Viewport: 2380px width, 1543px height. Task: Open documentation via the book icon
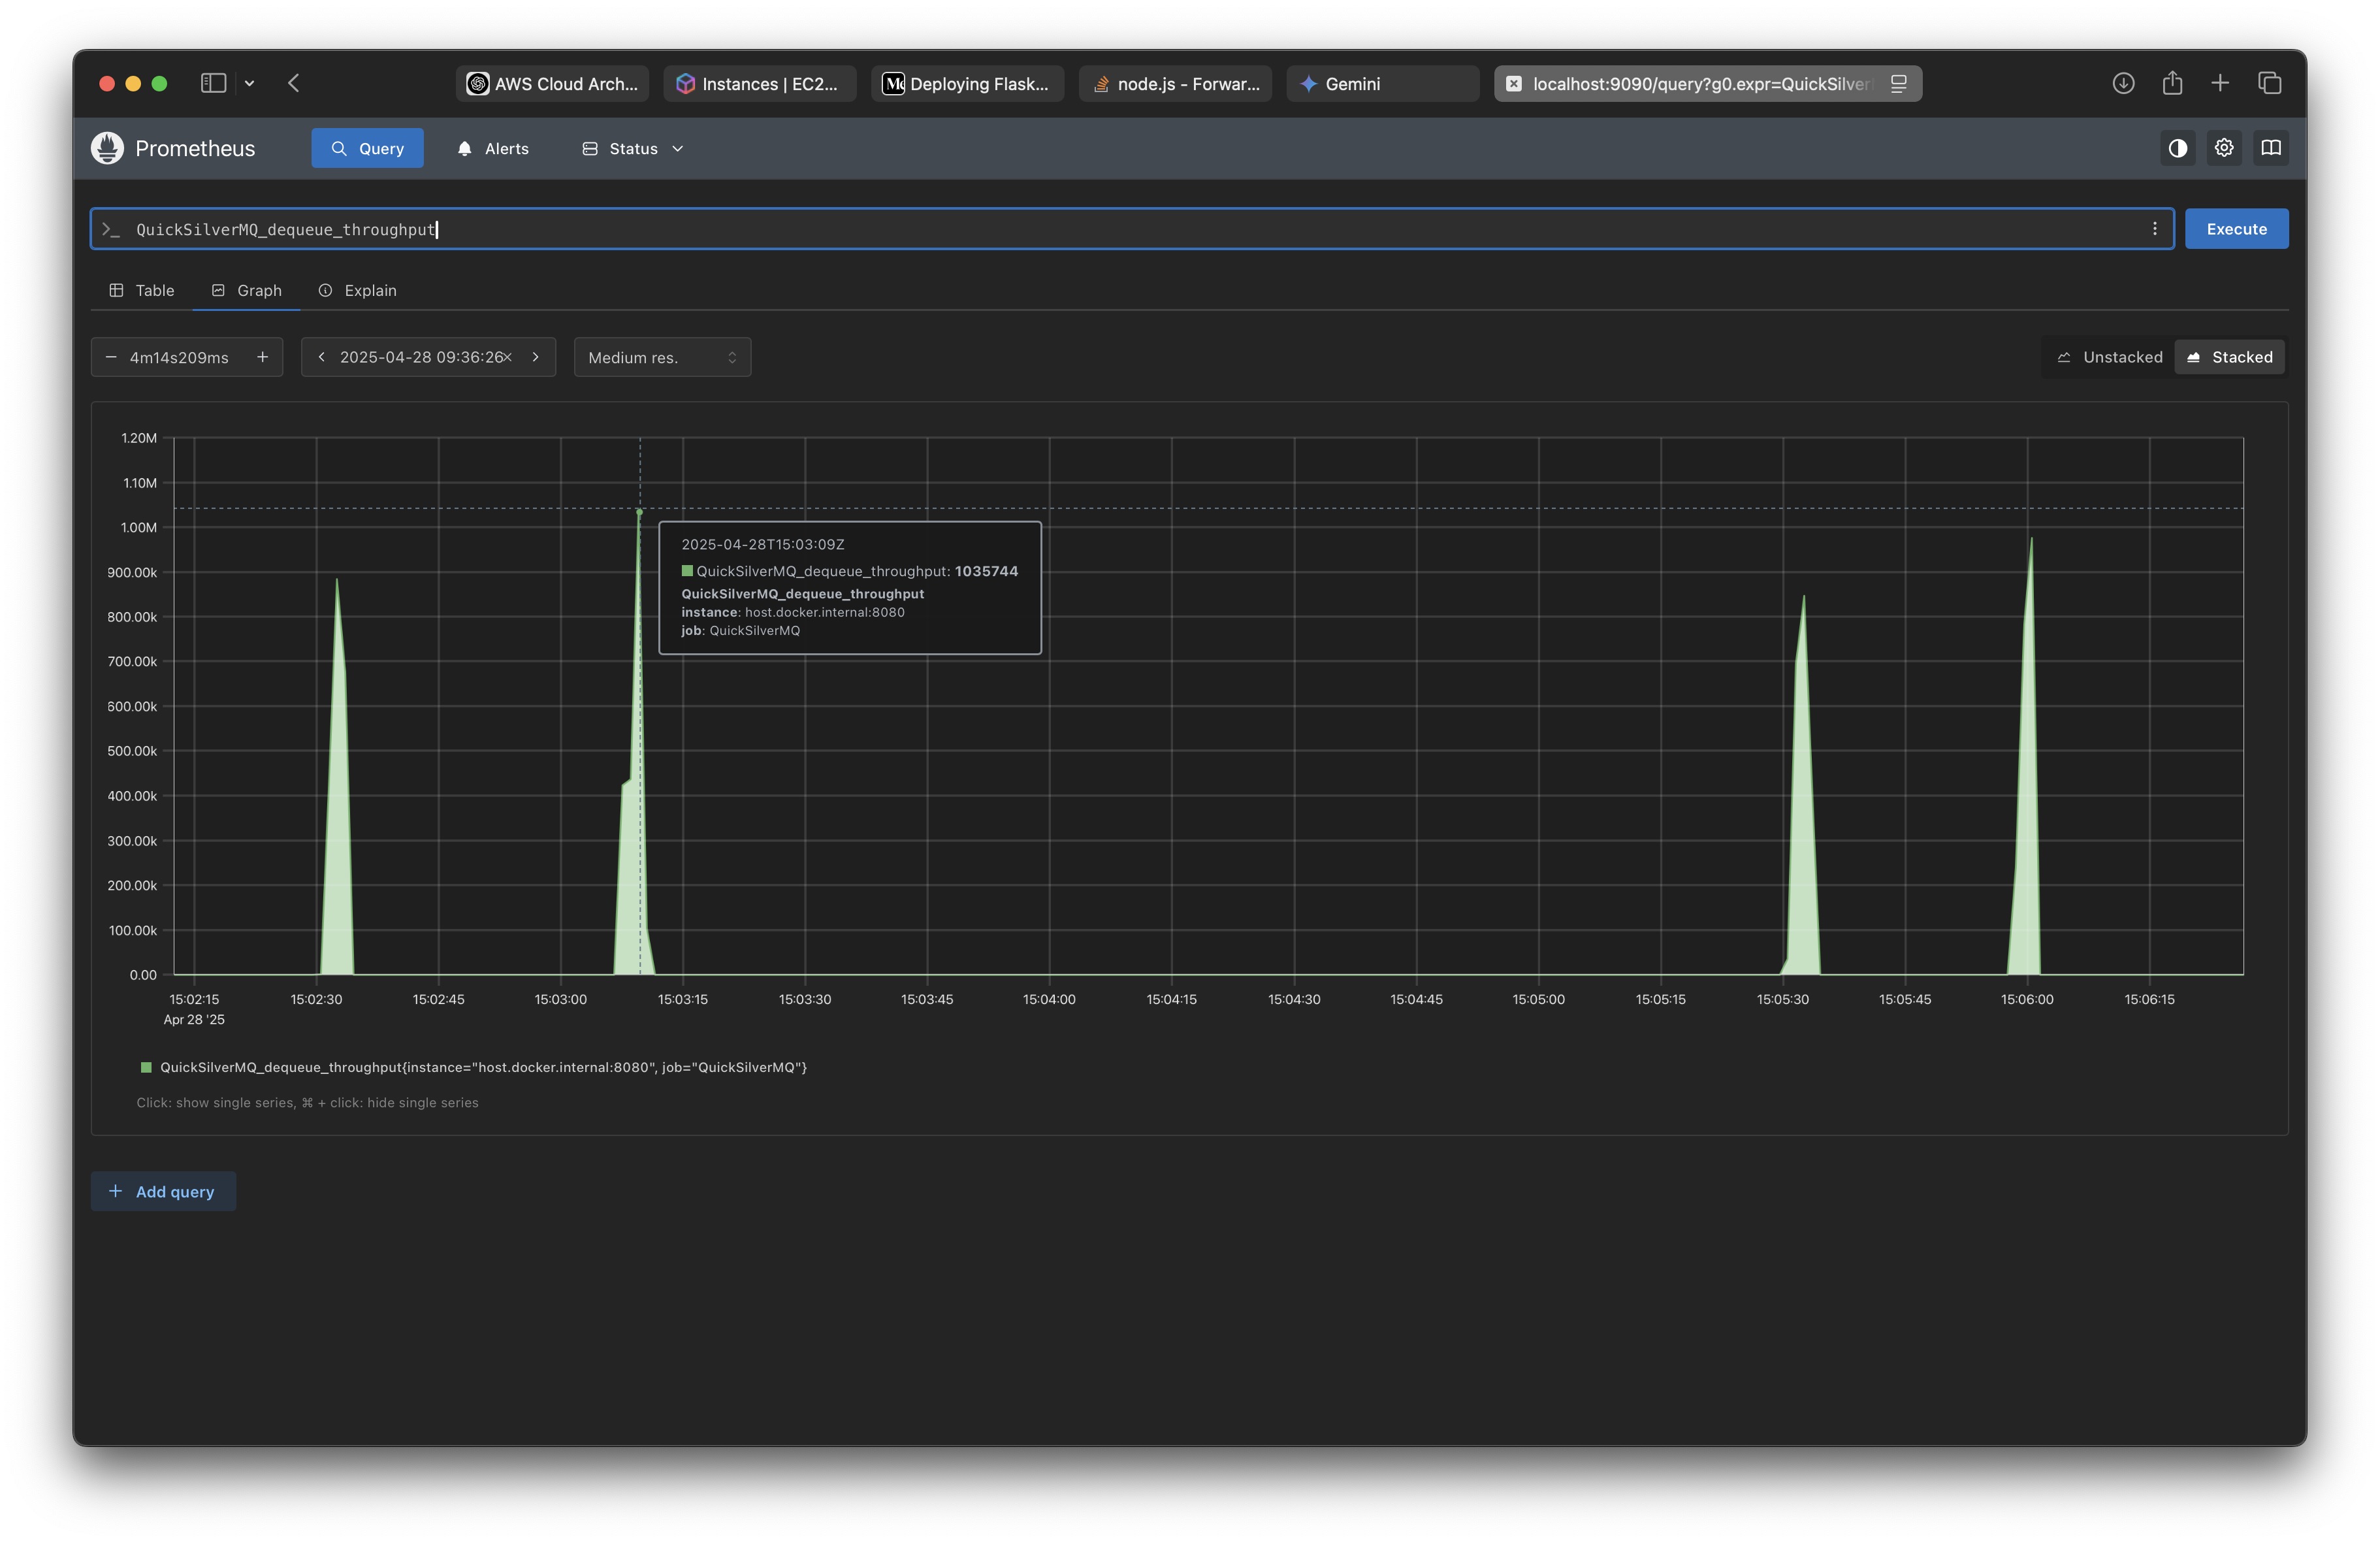click(2270, 147)
